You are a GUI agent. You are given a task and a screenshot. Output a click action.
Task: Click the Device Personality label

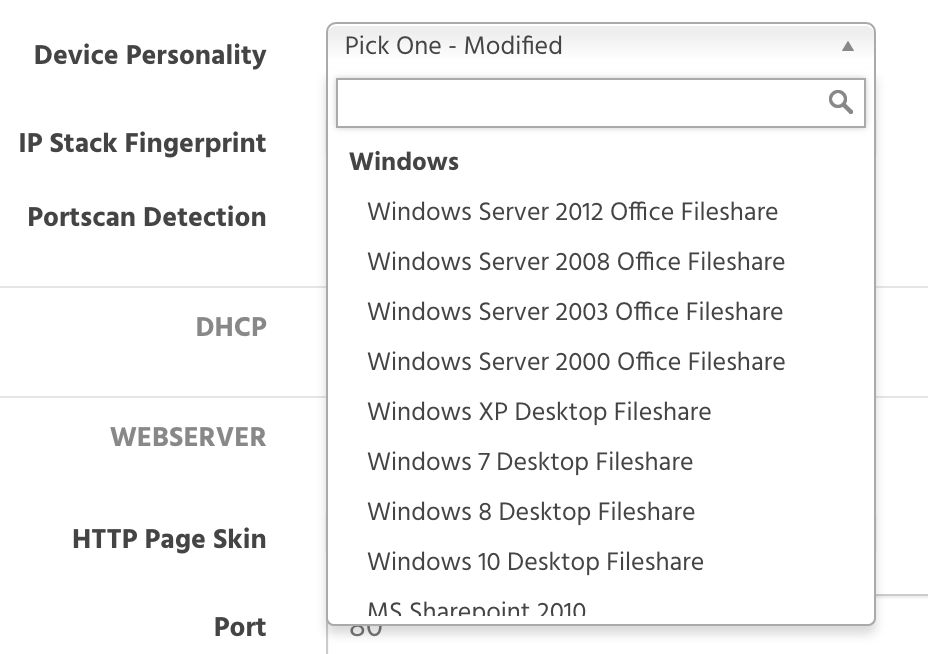coord(150,55)
